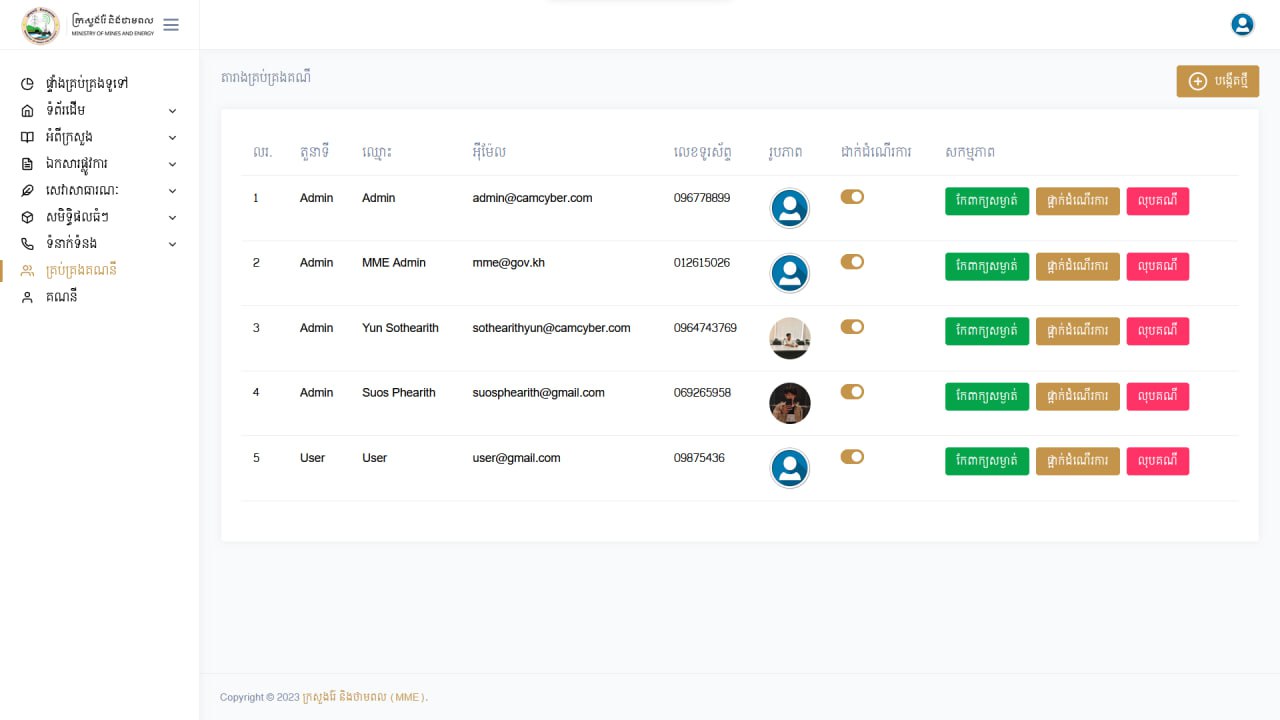The image size is (1280, 720).
Task: Click the hamburger menu icon beside the ministry logo
Action: click(171, 25)
